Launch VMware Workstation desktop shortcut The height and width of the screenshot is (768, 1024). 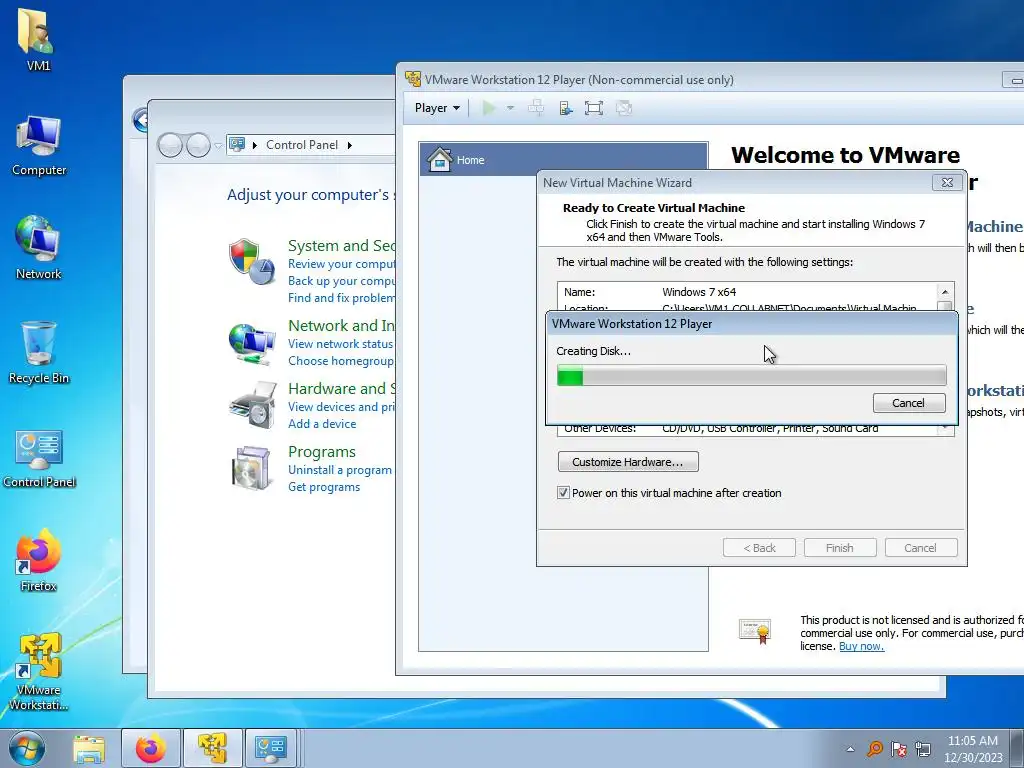pos(39,671)
